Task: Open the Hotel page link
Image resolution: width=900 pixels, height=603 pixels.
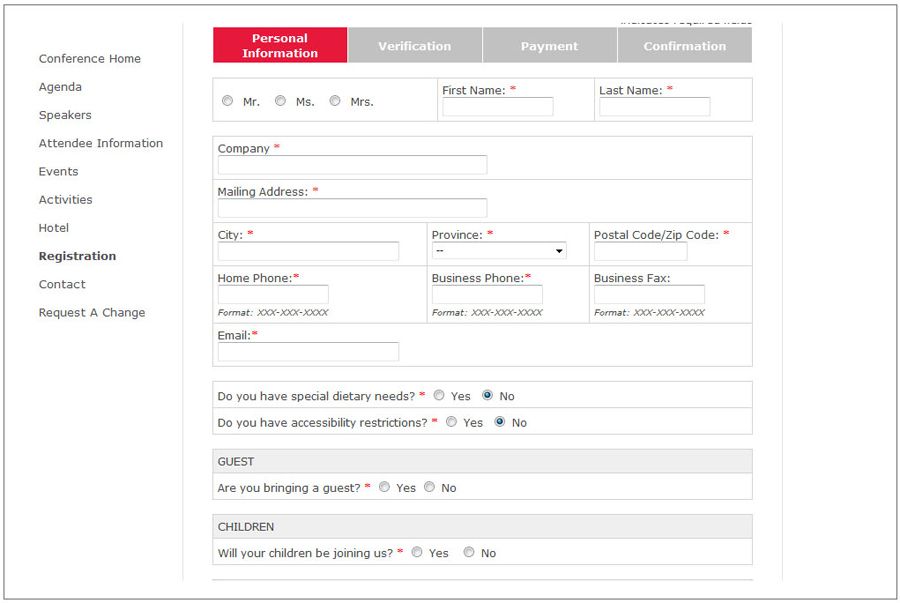Action: pos(54,228)
